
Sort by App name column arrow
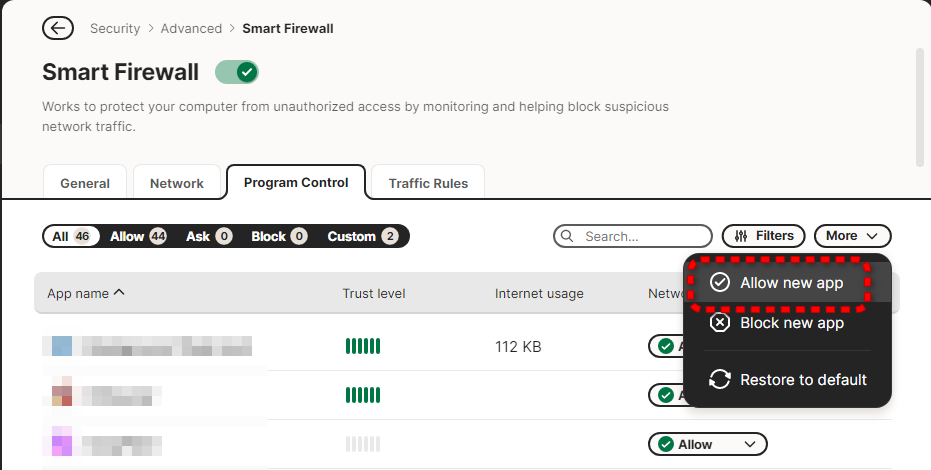coord(120,293)
